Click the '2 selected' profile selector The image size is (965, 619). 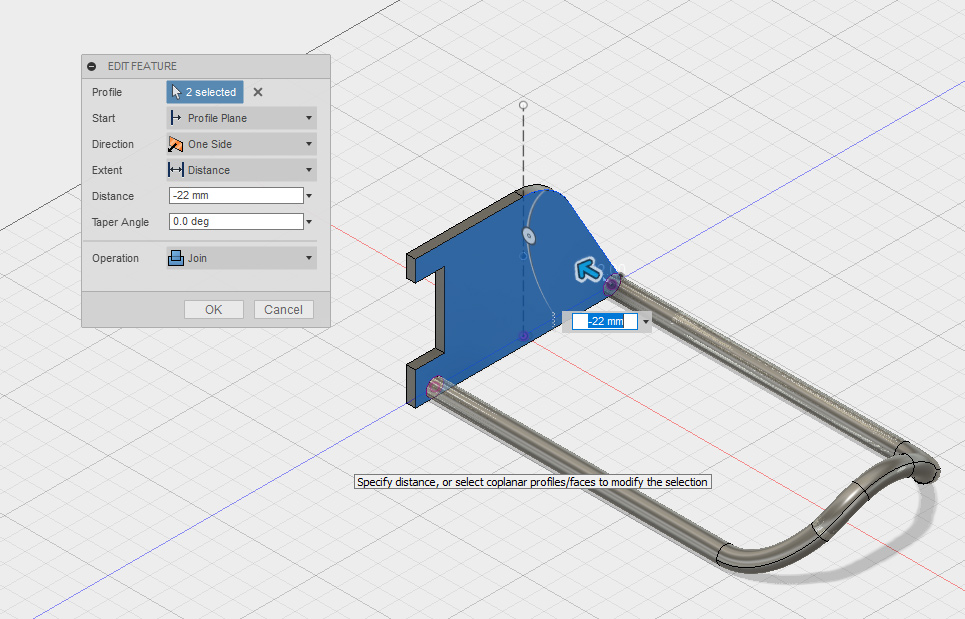click(205, 92)
